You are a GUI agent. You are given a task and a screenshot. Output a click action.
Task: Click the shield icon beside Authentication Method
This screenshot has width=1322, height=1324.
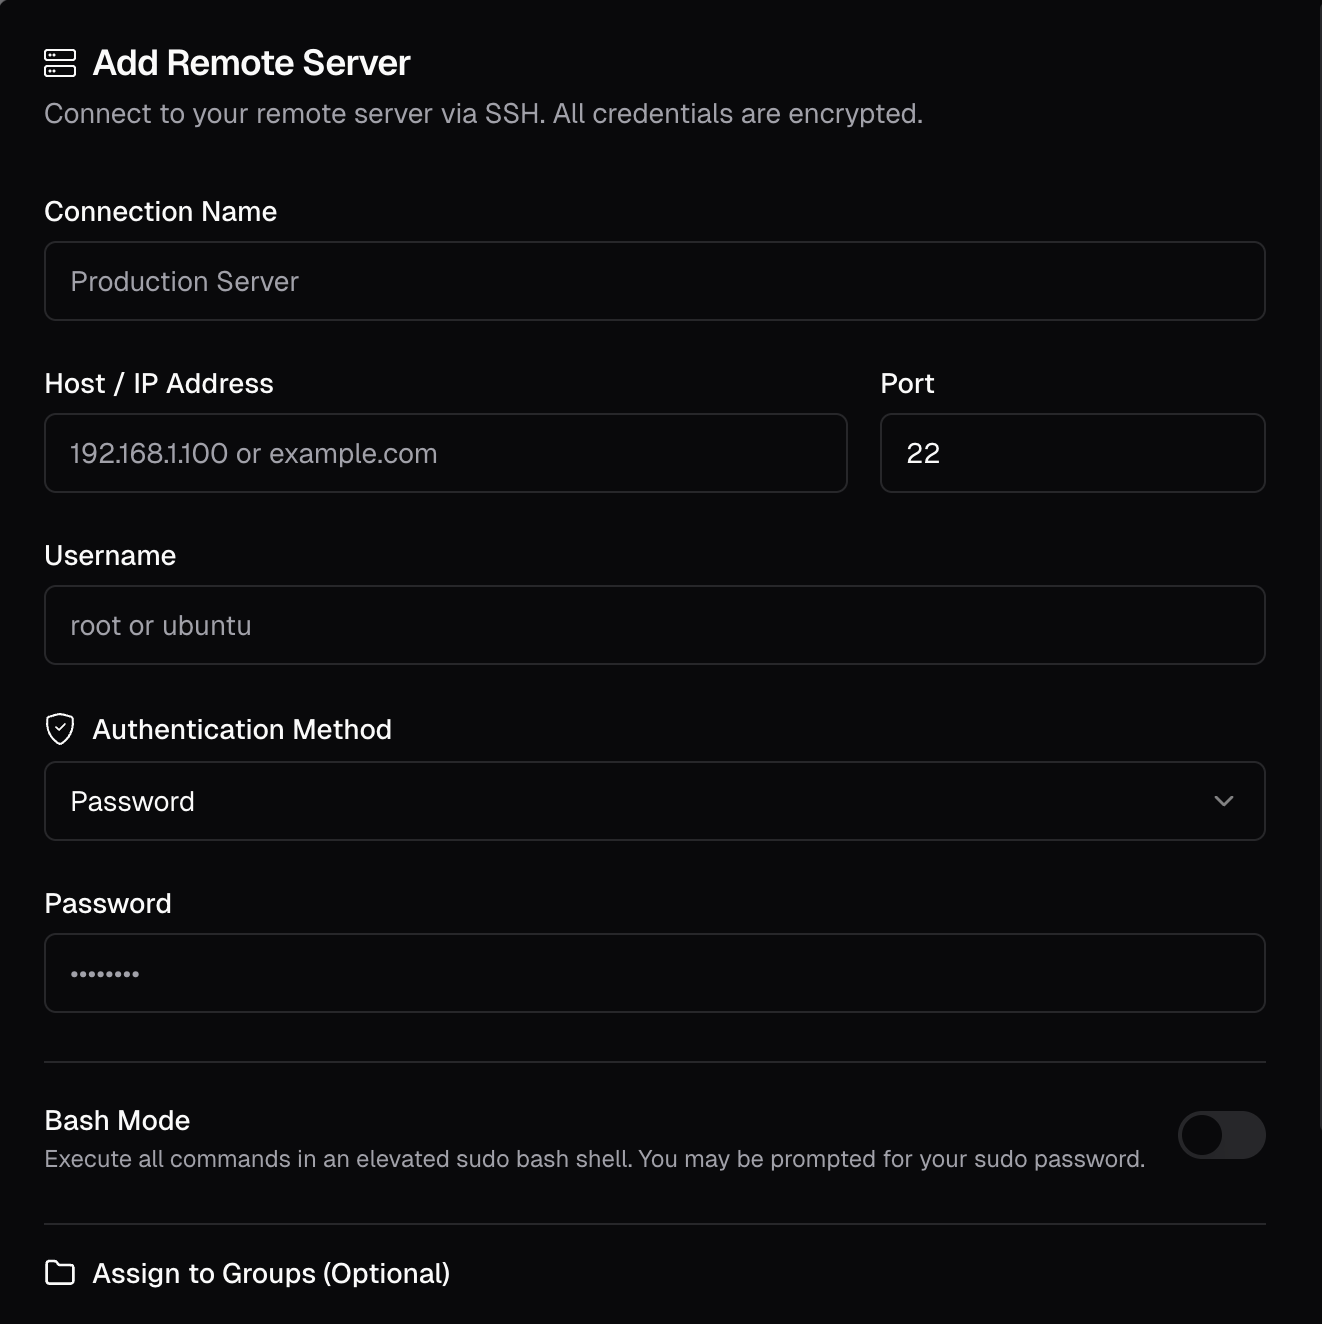60,729
